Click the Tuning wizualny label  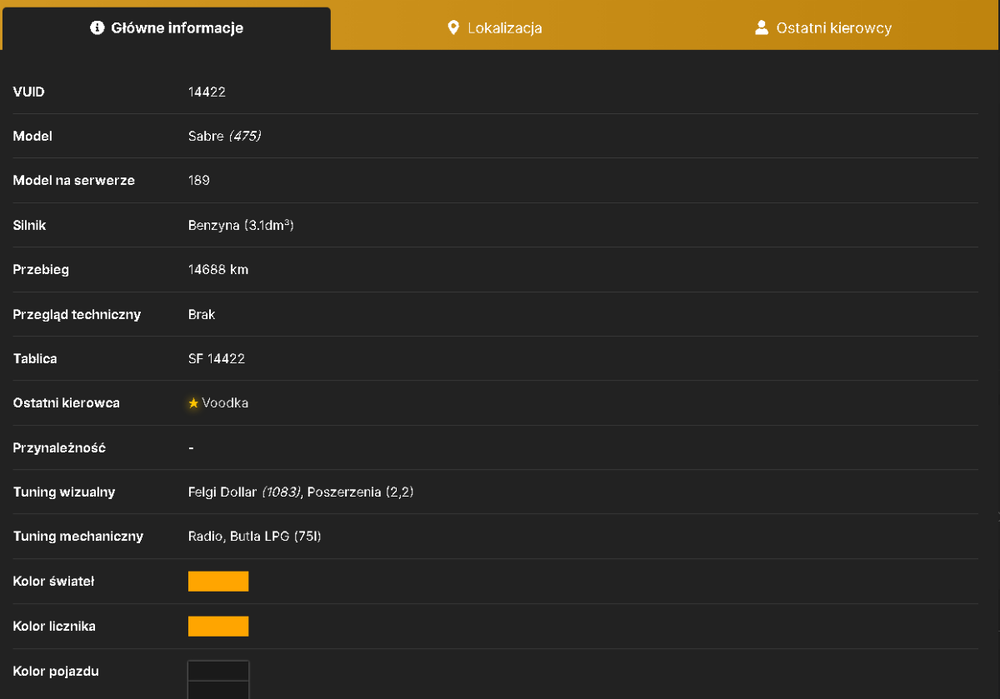[x=64, y=492]
